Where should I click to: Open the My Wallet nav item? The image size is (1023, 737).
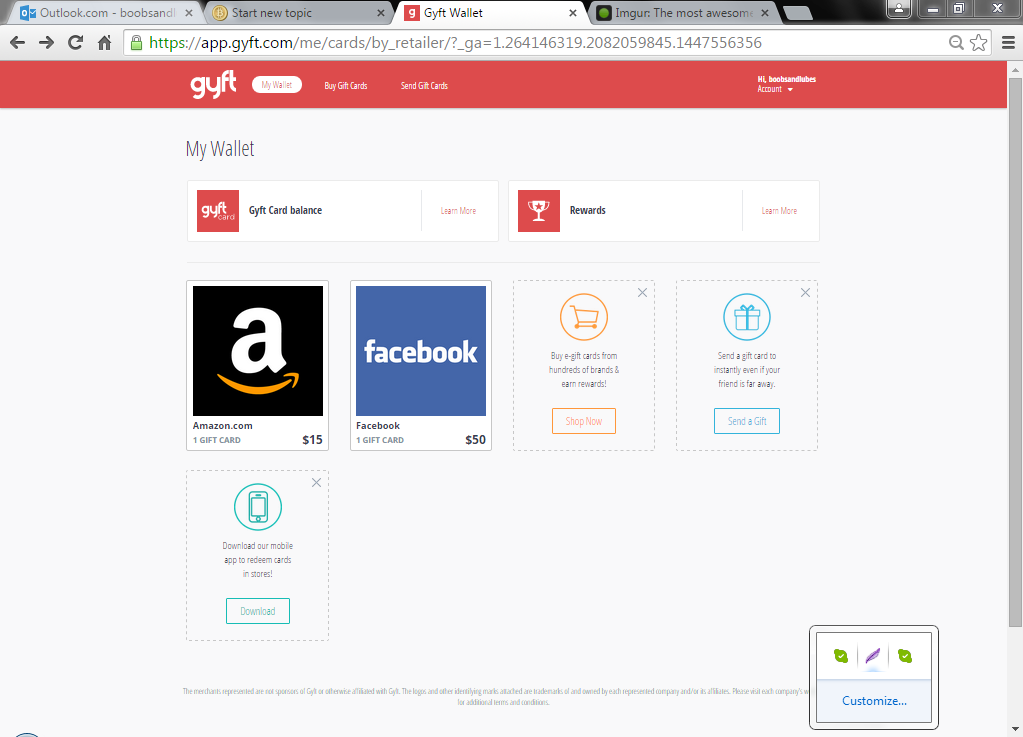[277, 85]
